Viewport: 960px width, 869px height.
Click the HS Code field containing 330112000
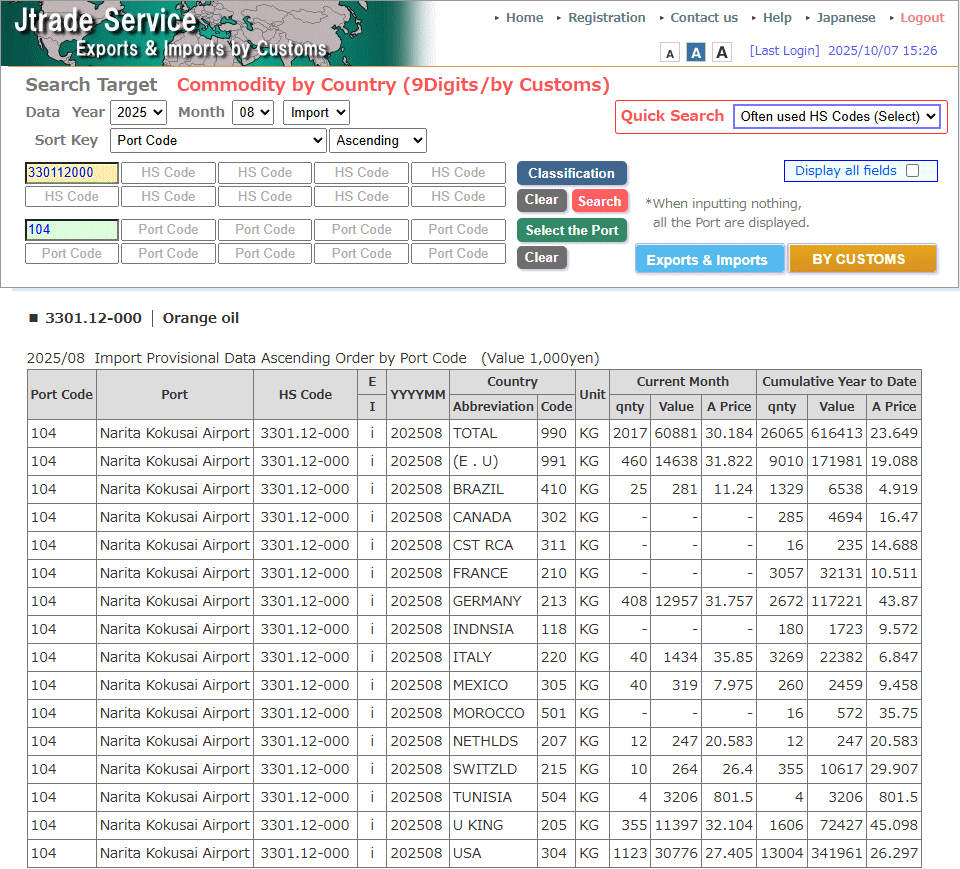pyautogui.click(x=72, y=173)
